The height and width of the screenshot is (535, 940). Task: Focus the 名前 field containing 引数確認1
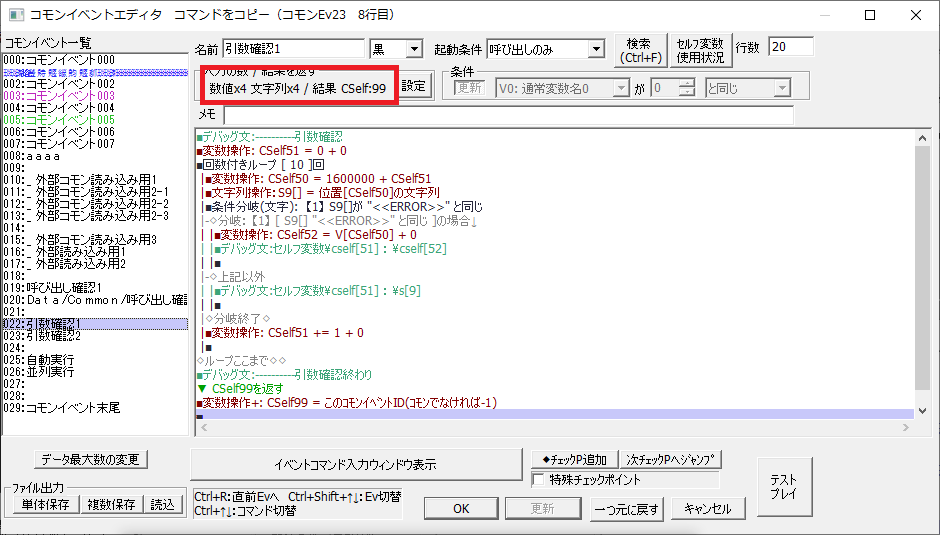point(293,49)
